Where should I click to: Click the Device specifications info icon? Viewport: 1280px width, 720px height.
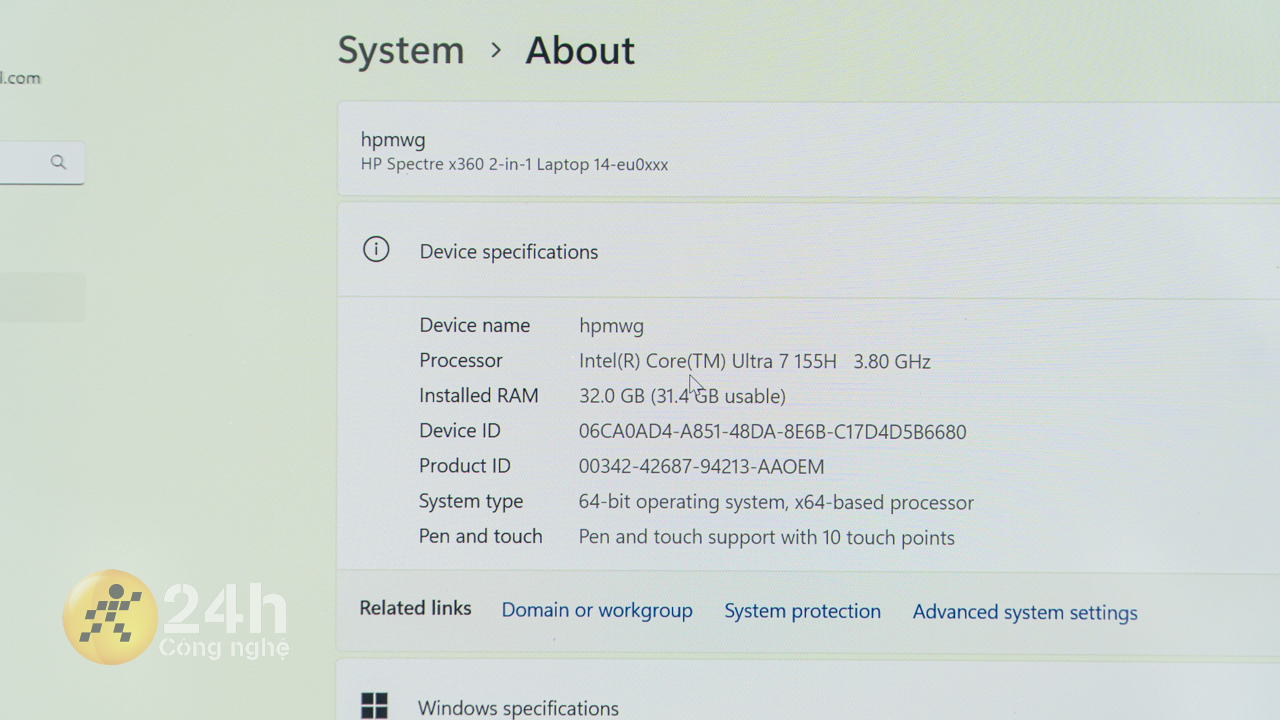click(376, 250)
